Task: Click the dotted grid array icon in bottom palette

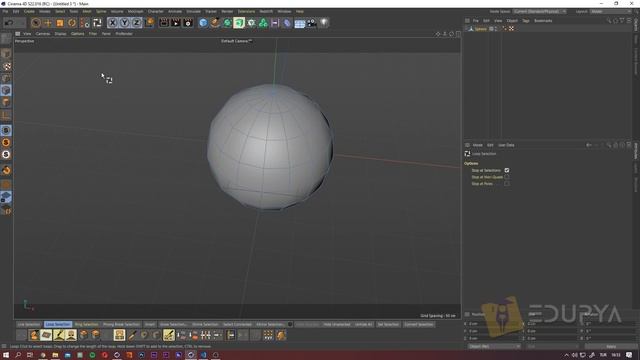Action: [268, 336]
